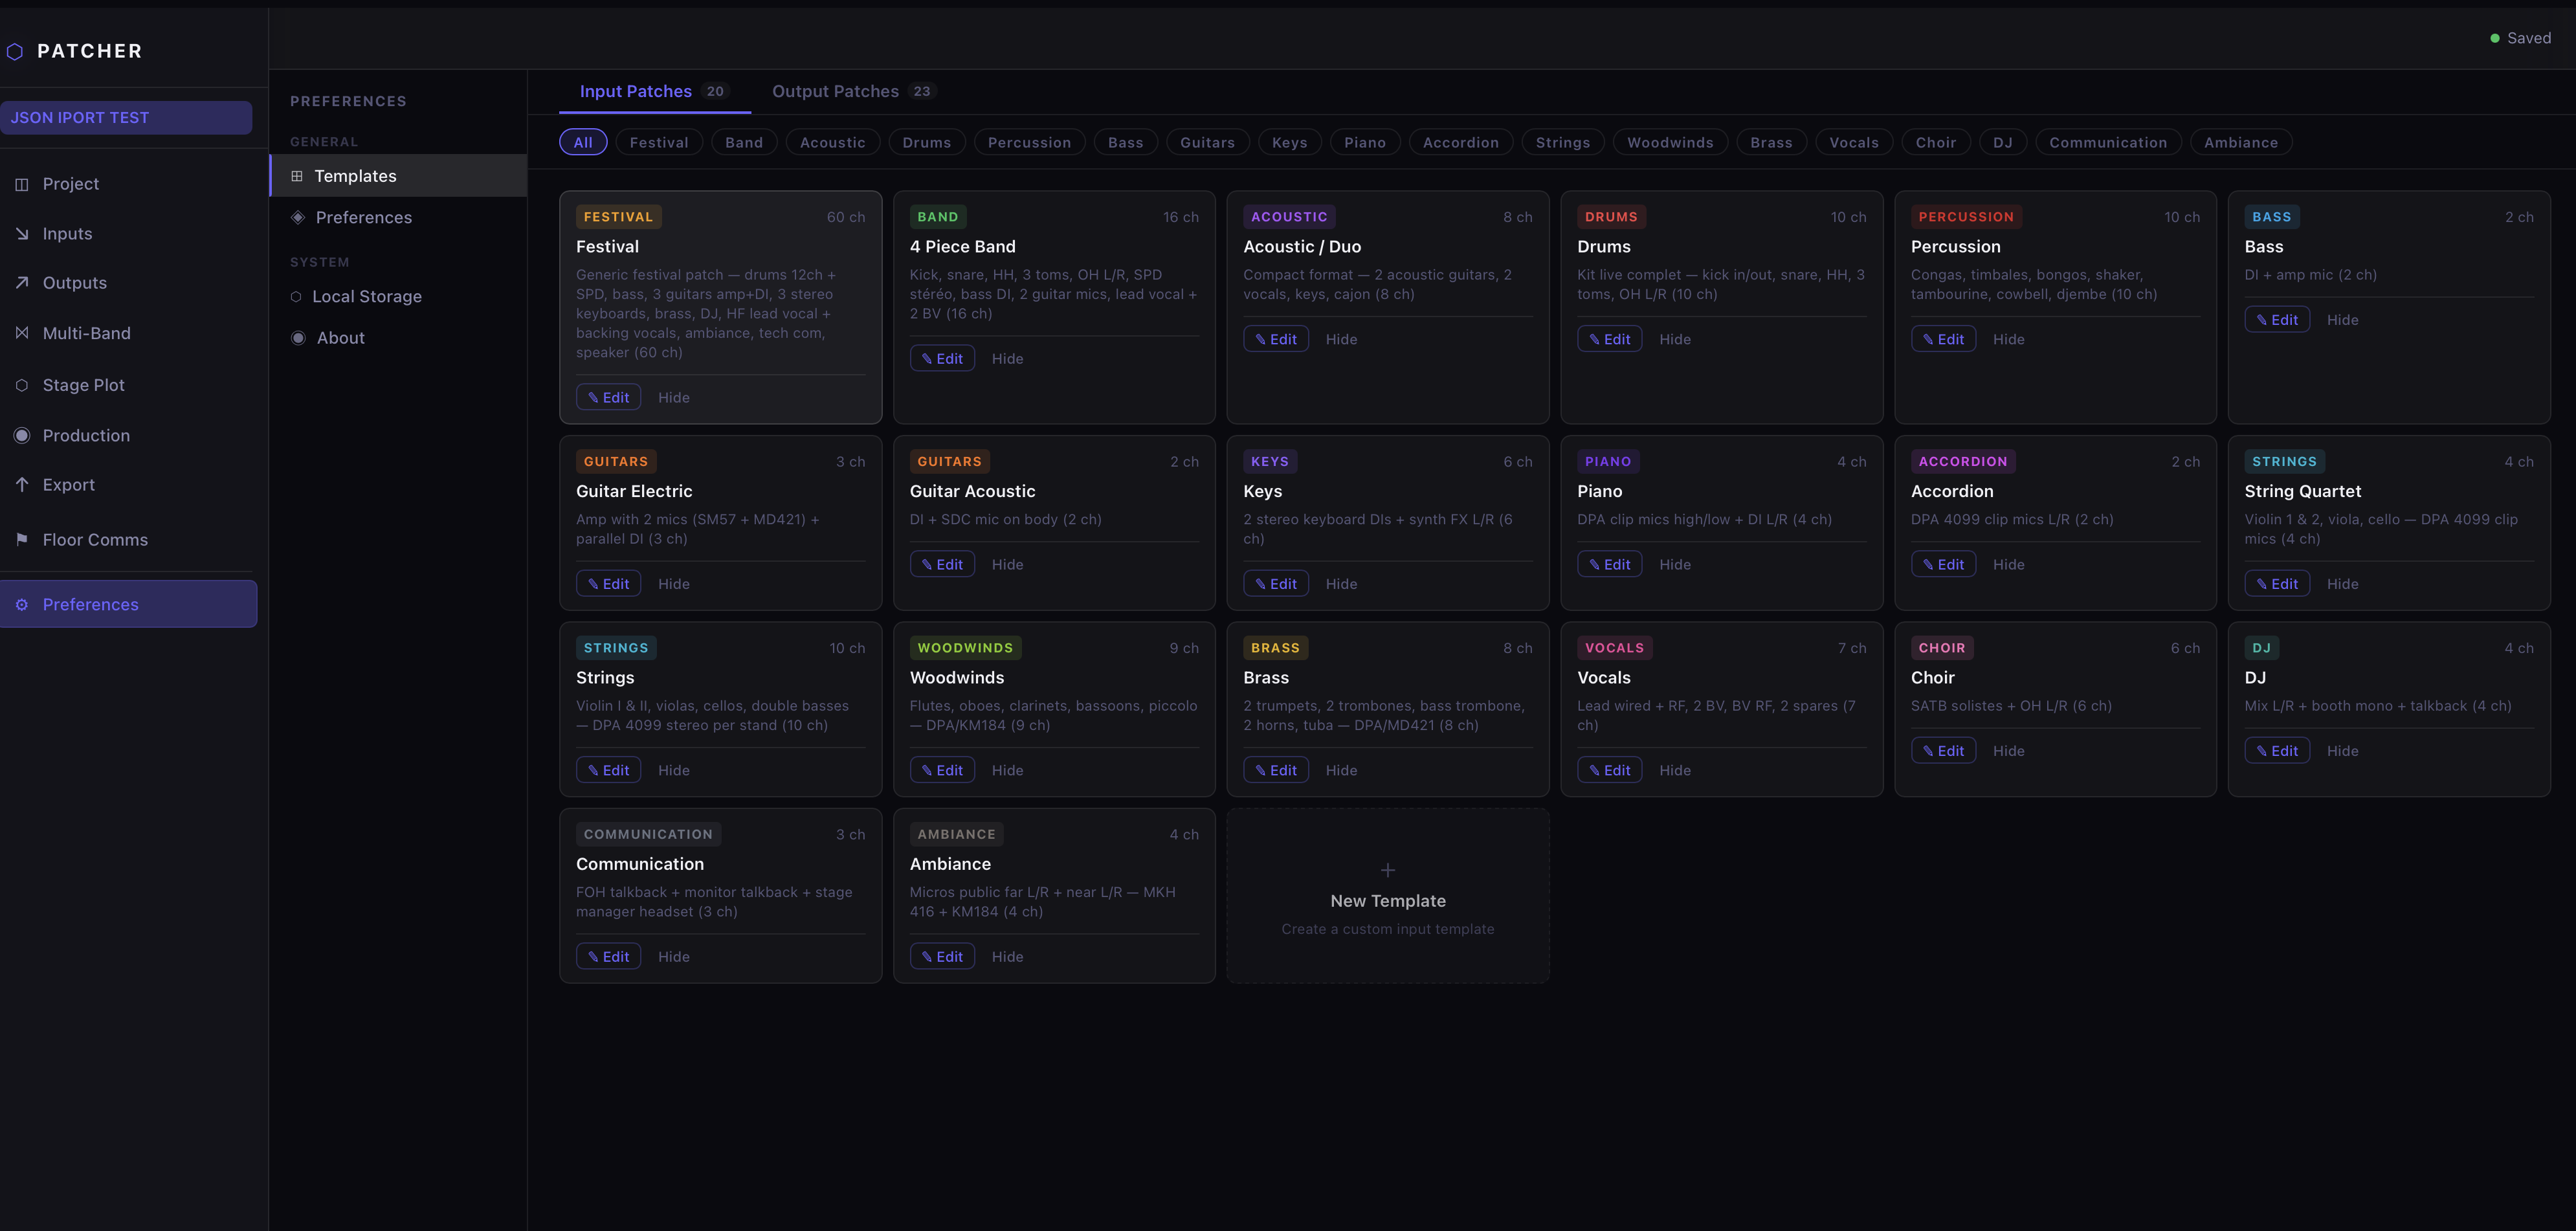Click the Outputs arrow icon in the sidebar

point(22,283)
